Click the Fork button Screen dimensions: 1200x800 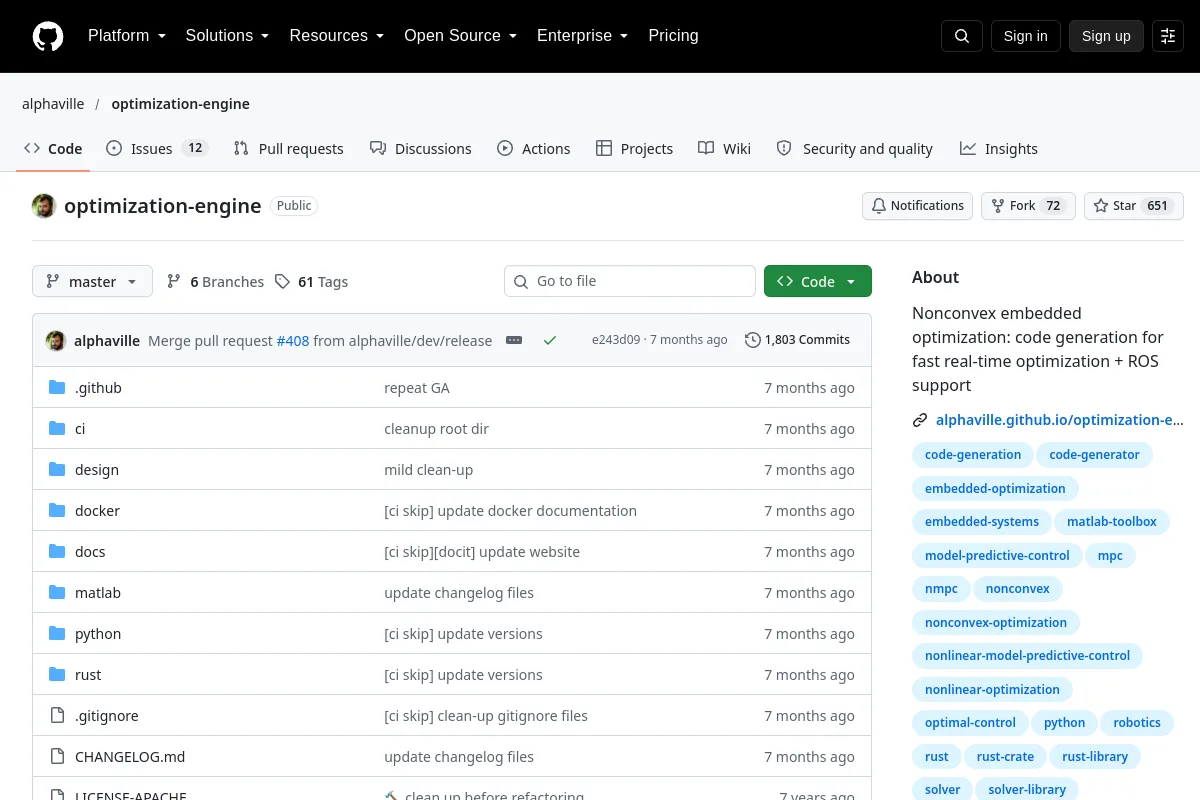pyautogui.click(x=1028, y=206)
